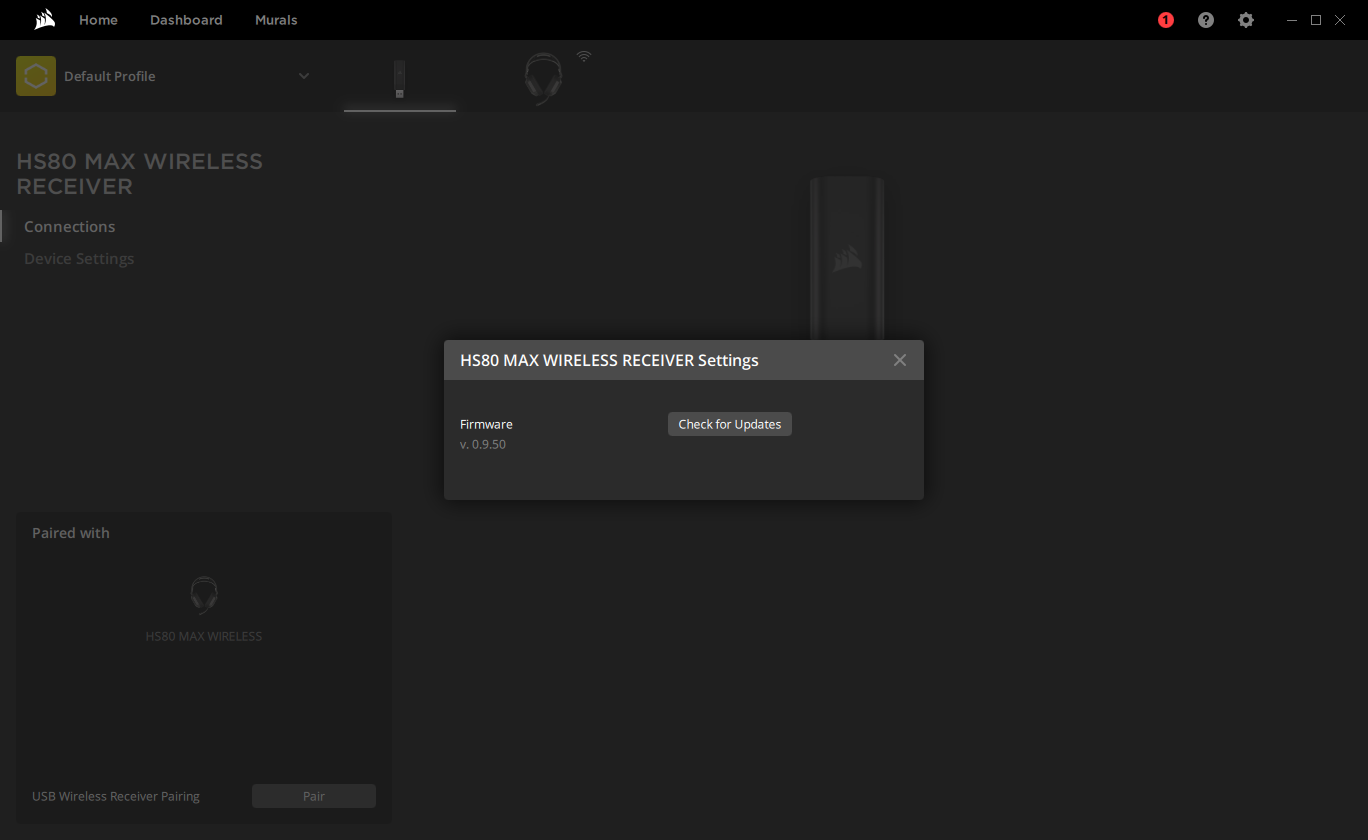
Task: Expand the Default Profile dropdown arrow
Action: [304, 76]
